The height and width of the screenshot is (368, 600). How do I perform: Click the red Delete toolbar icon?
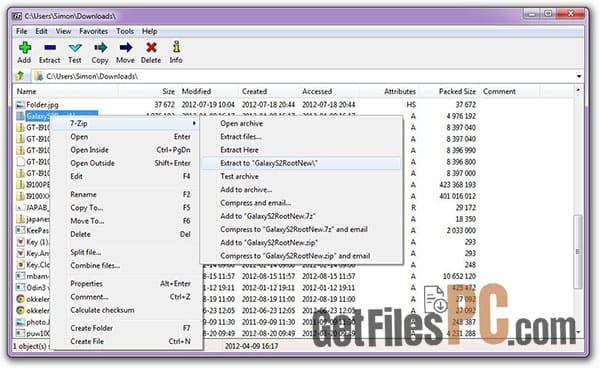(x=151, y=48)
